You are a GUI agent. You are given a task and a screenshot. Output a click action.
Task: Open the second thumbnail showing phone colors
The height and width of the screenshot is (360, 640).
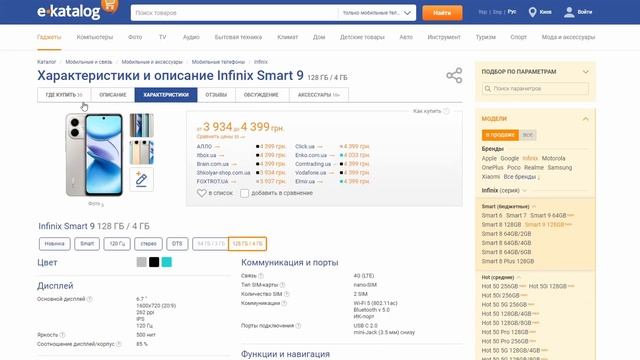tap(142, 152)
